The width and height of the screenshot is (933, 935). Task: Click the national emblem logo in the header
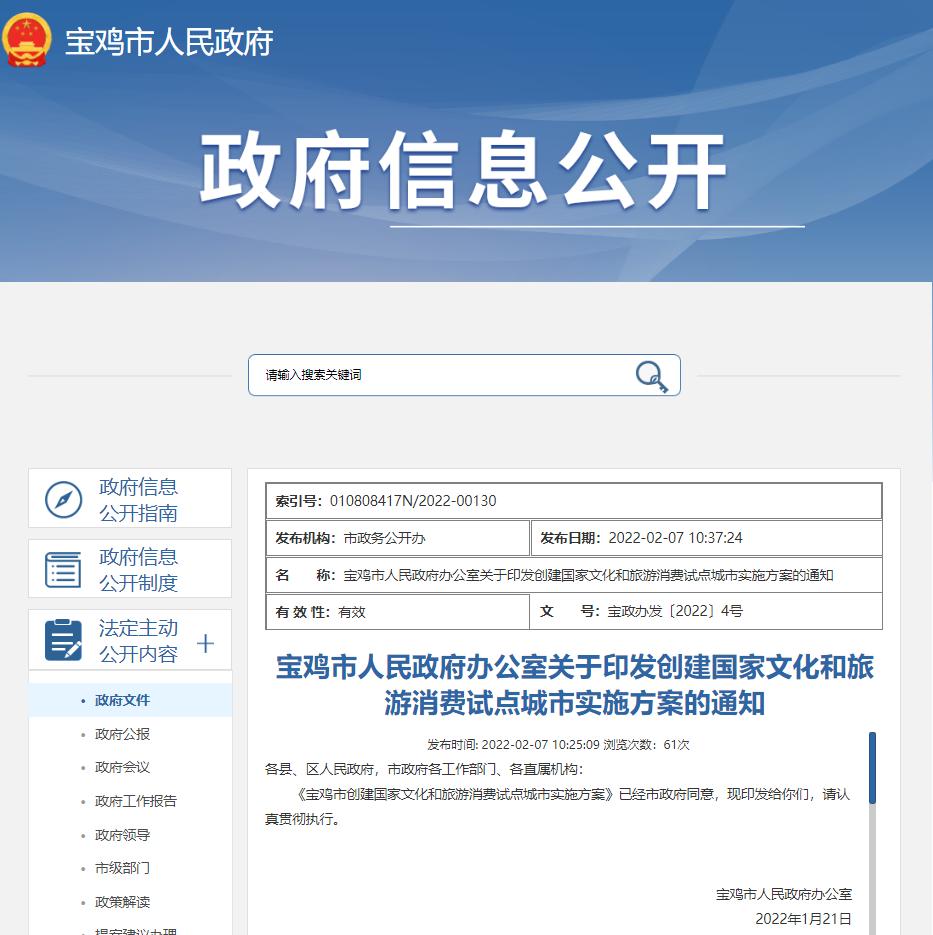click(27, 41)
